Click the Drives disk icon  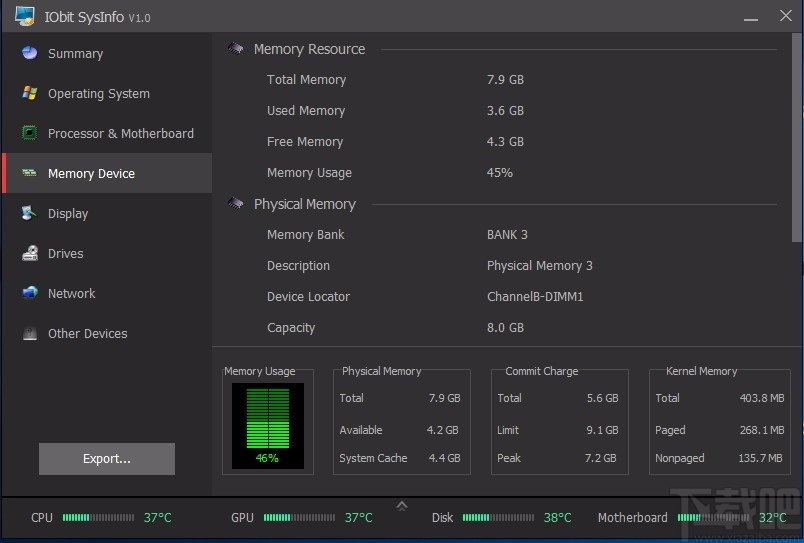[30, 253]
